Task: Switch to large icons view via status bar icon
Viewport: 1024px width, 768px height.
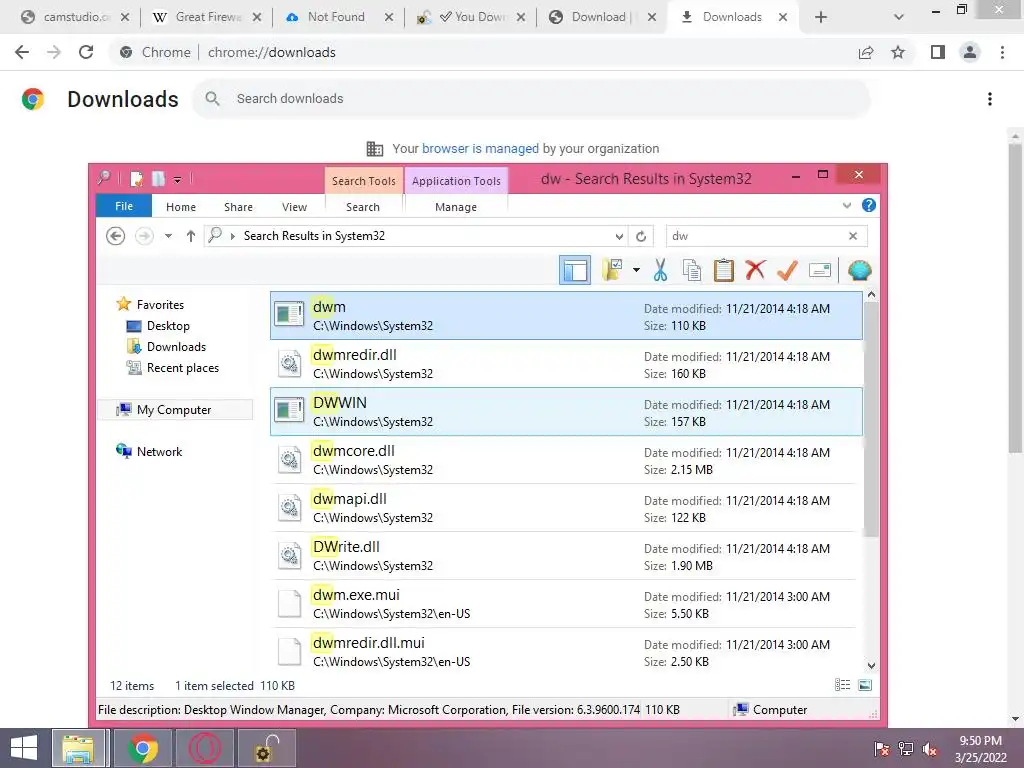Action: tap(865, 684)
